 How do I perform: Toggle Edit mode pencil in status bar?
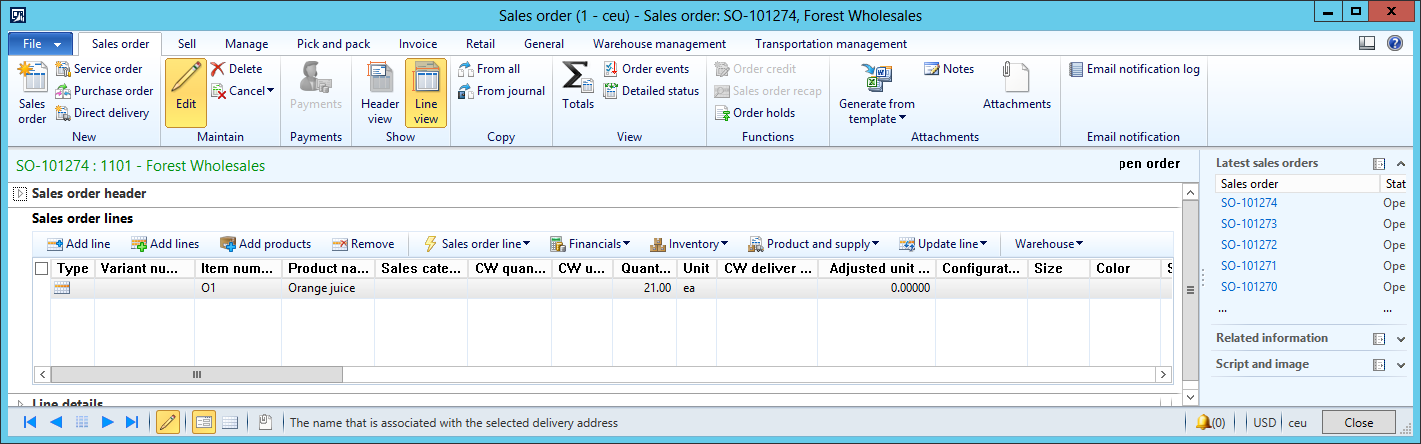coord(168,423)
